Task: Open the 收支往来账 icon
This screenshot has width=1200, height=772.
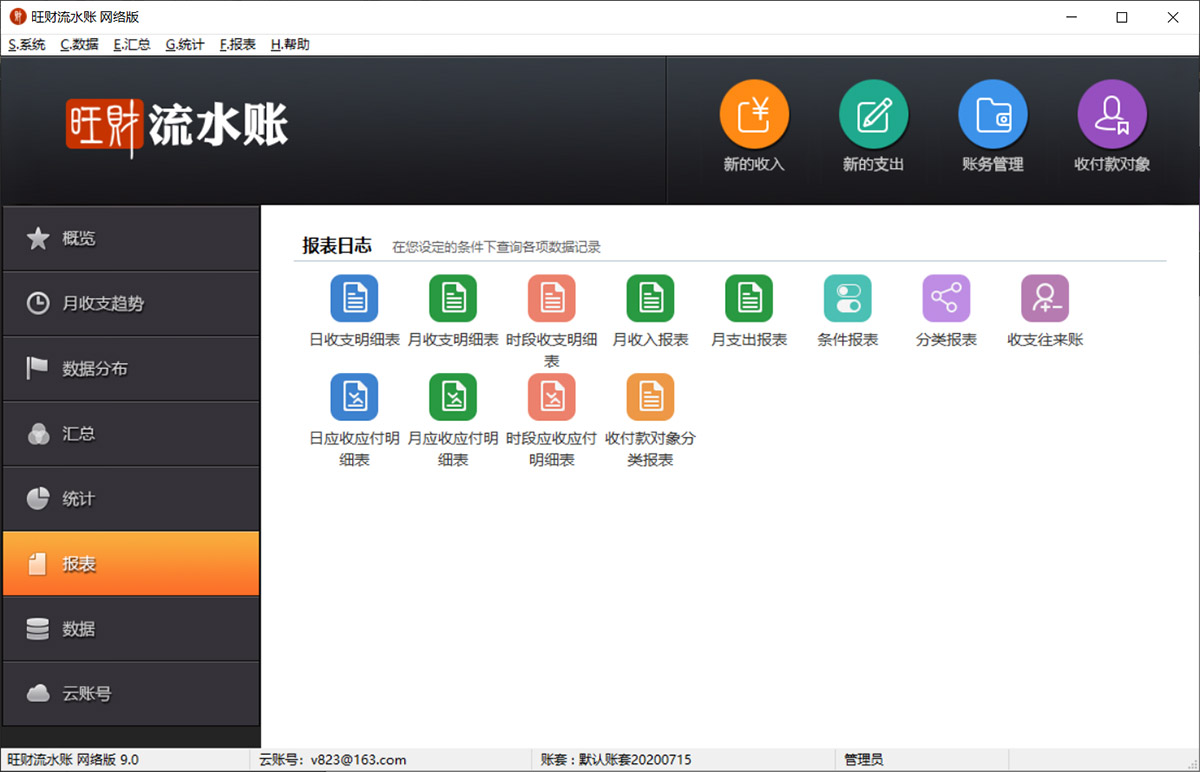Action: 1044,298
